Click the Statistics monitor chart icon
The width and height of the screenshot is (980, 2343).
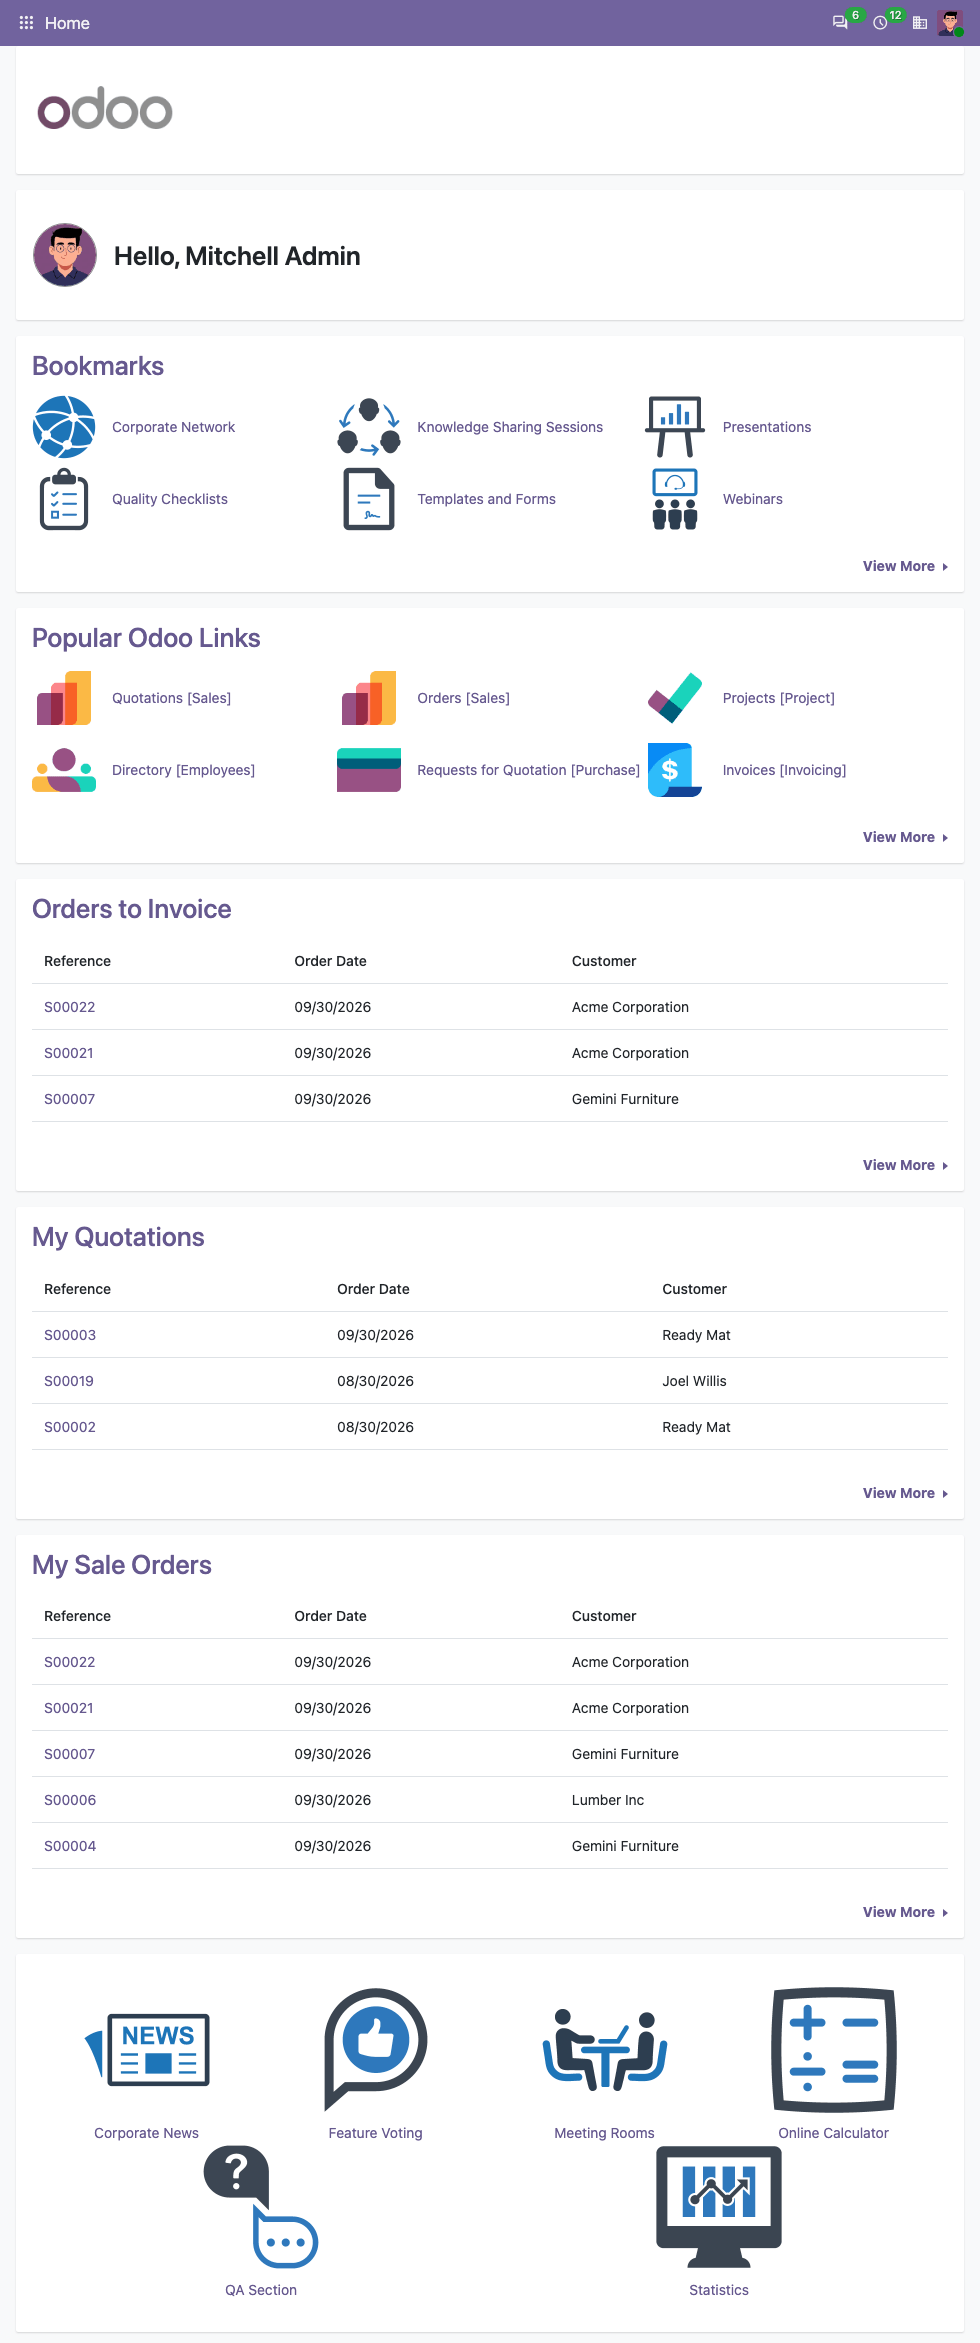[719, 2207]
